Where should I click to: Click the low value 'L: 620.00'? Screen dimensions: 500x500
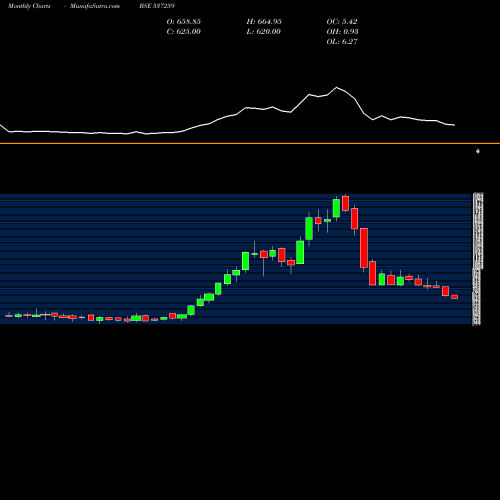coord(264,31)
